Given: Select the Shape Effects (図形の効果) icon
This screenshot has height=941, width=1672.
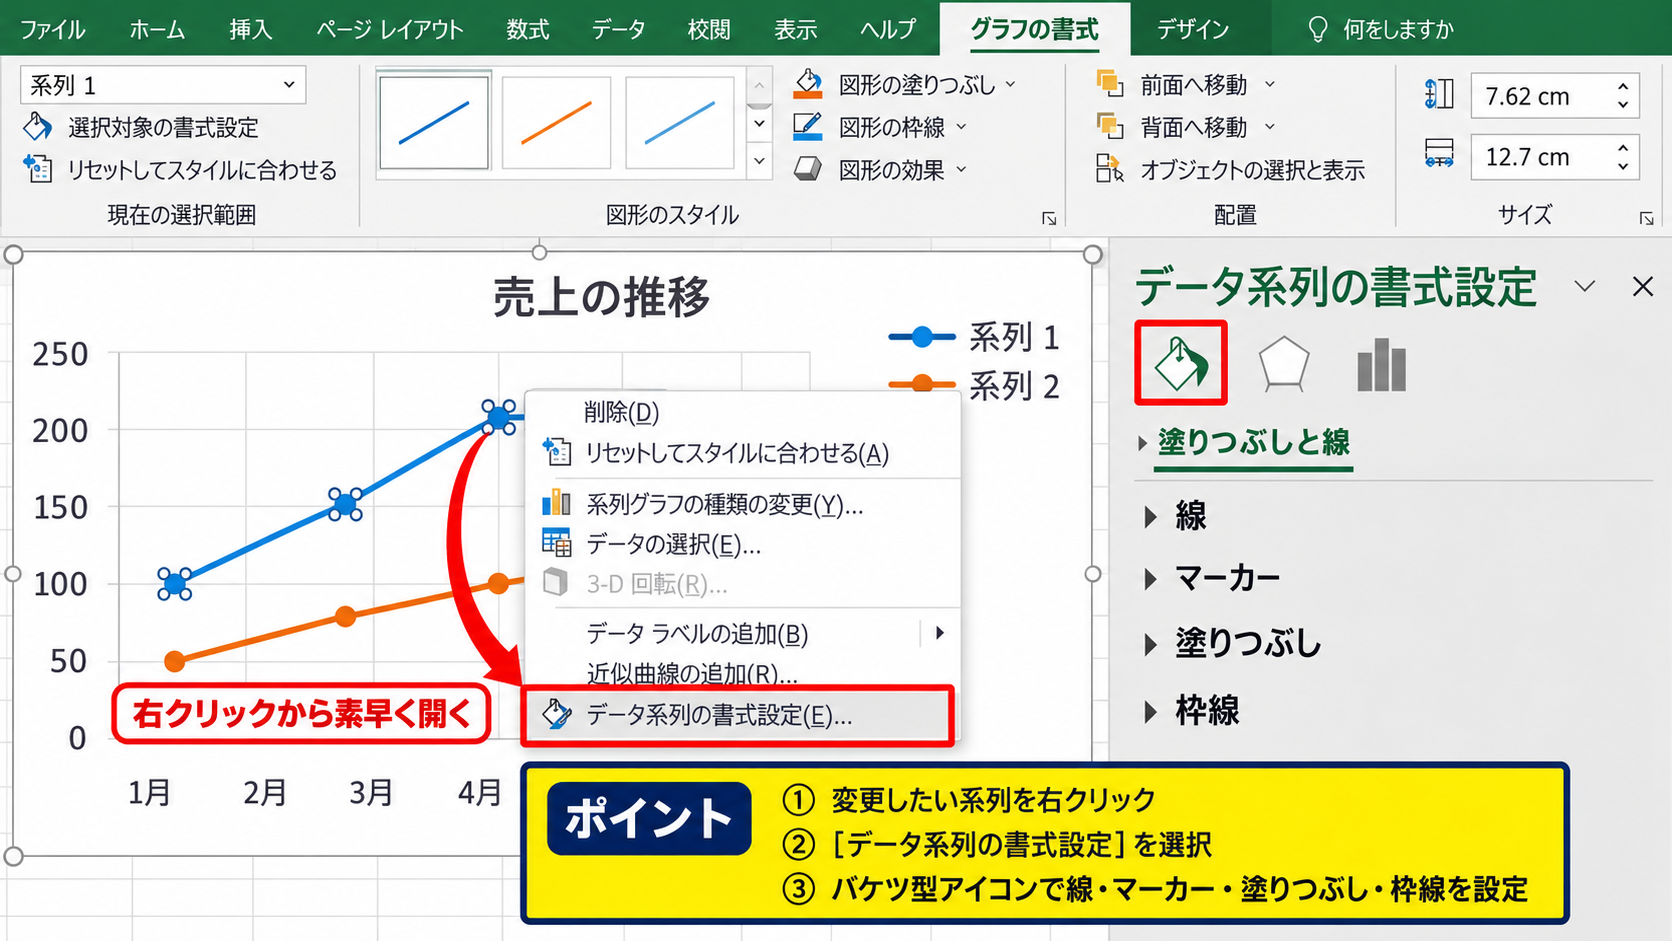Looking at the screenshot, I should [x=808, y=169].
